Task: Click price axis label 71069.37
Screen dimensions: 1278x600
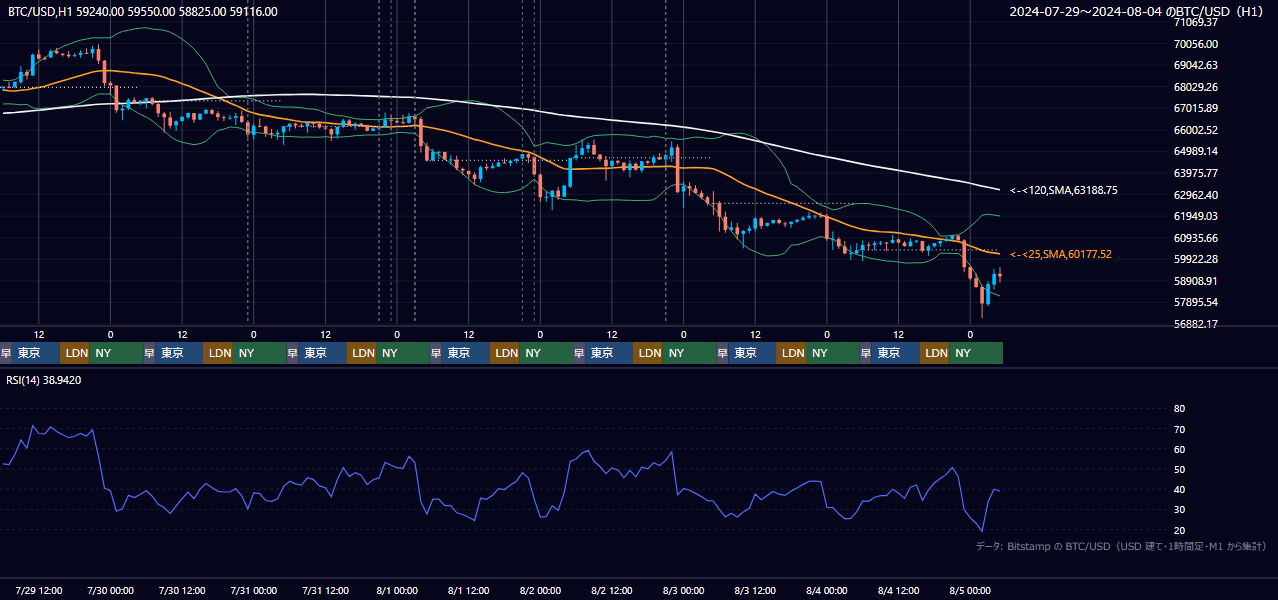Action: 1195,22
